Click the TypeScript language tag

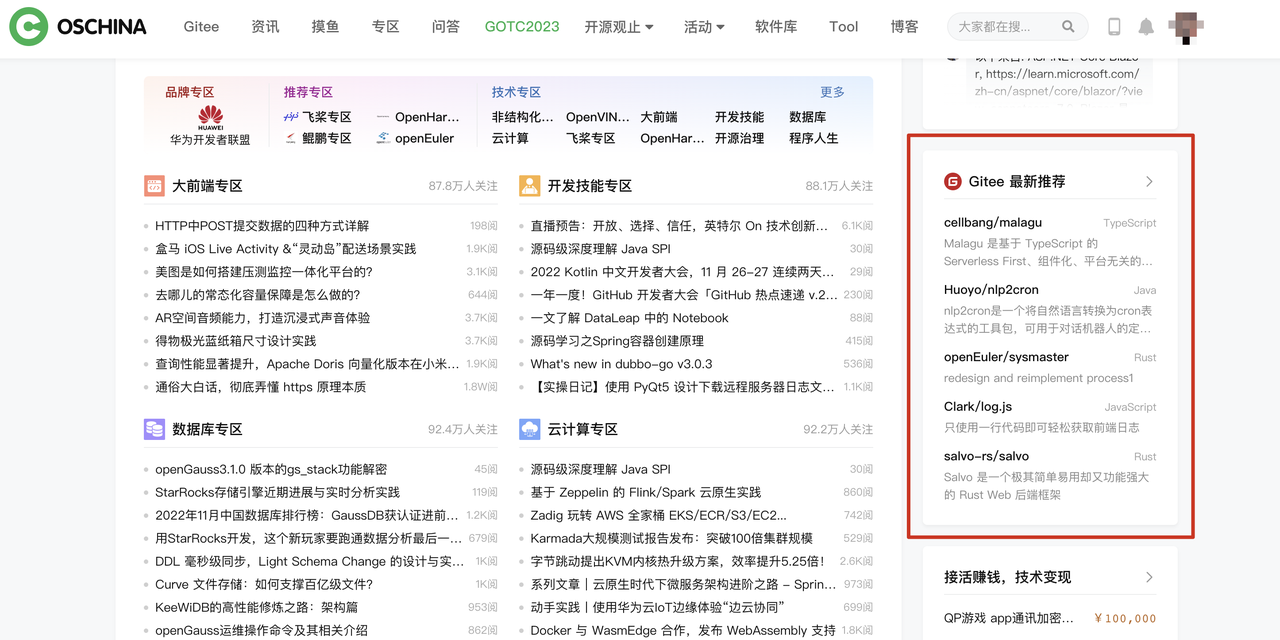(x=1130, y=223)
